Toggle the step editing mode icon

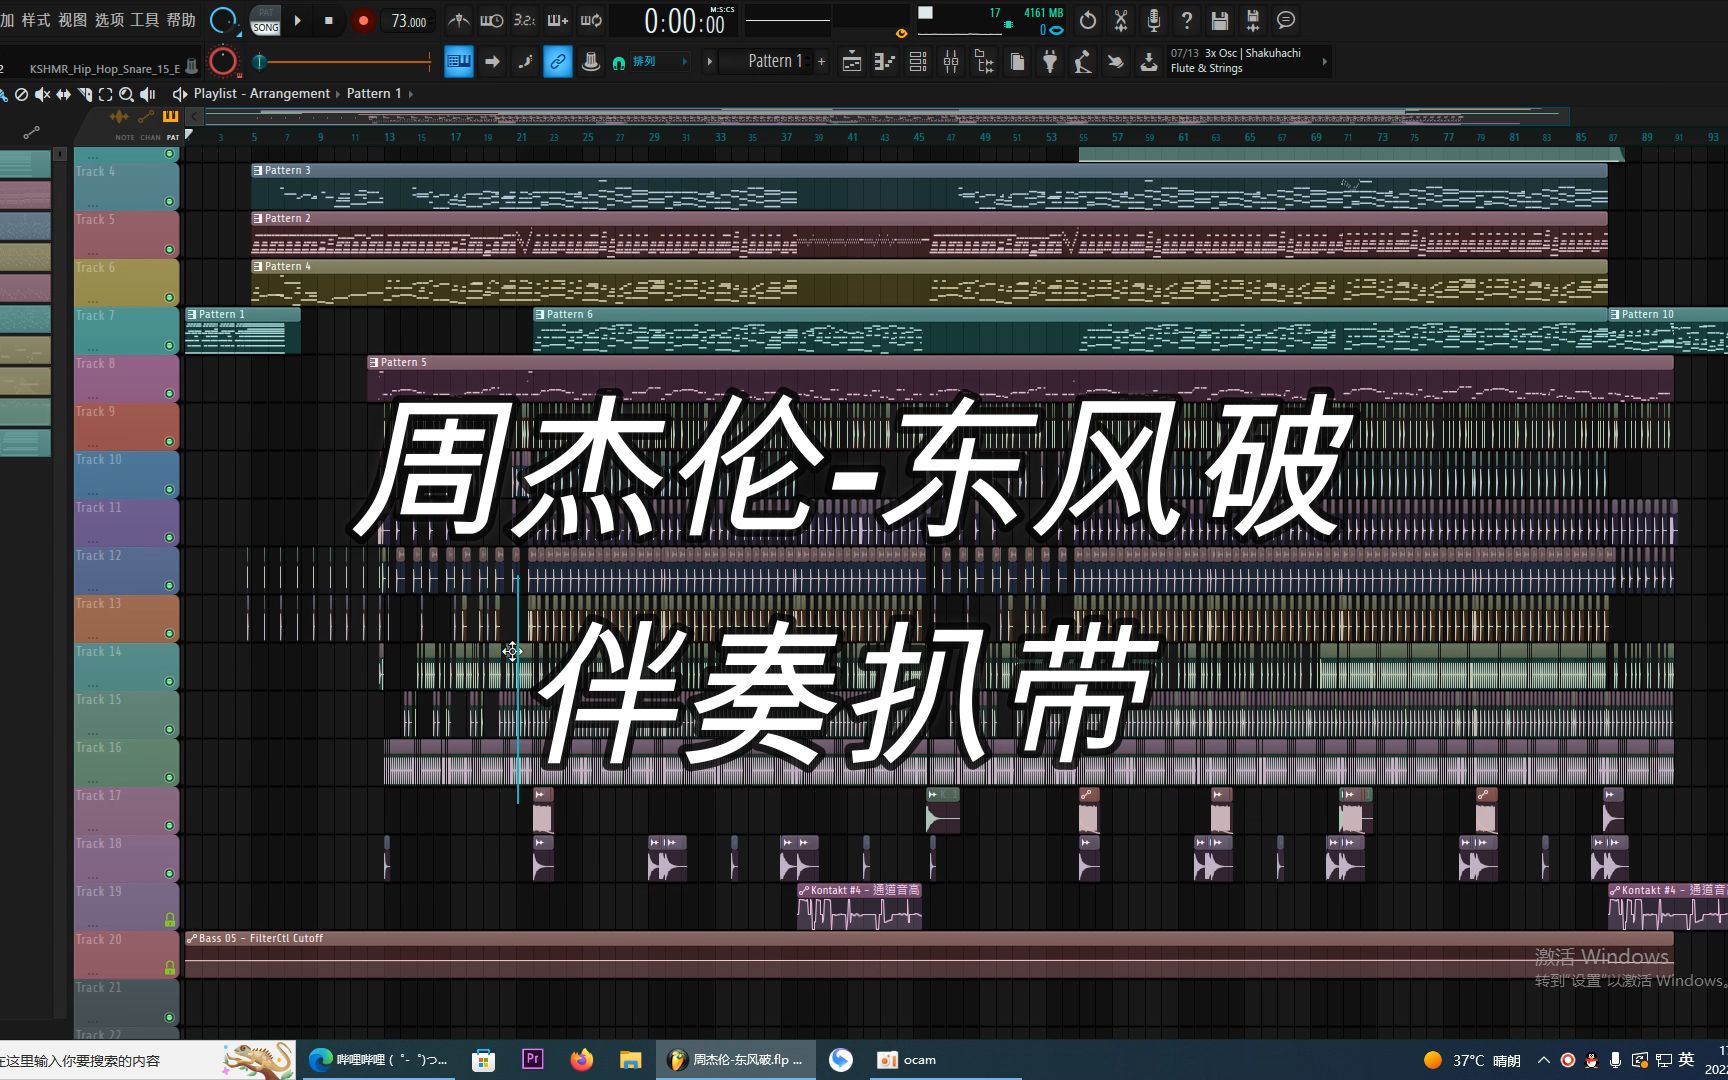(525, 62)
